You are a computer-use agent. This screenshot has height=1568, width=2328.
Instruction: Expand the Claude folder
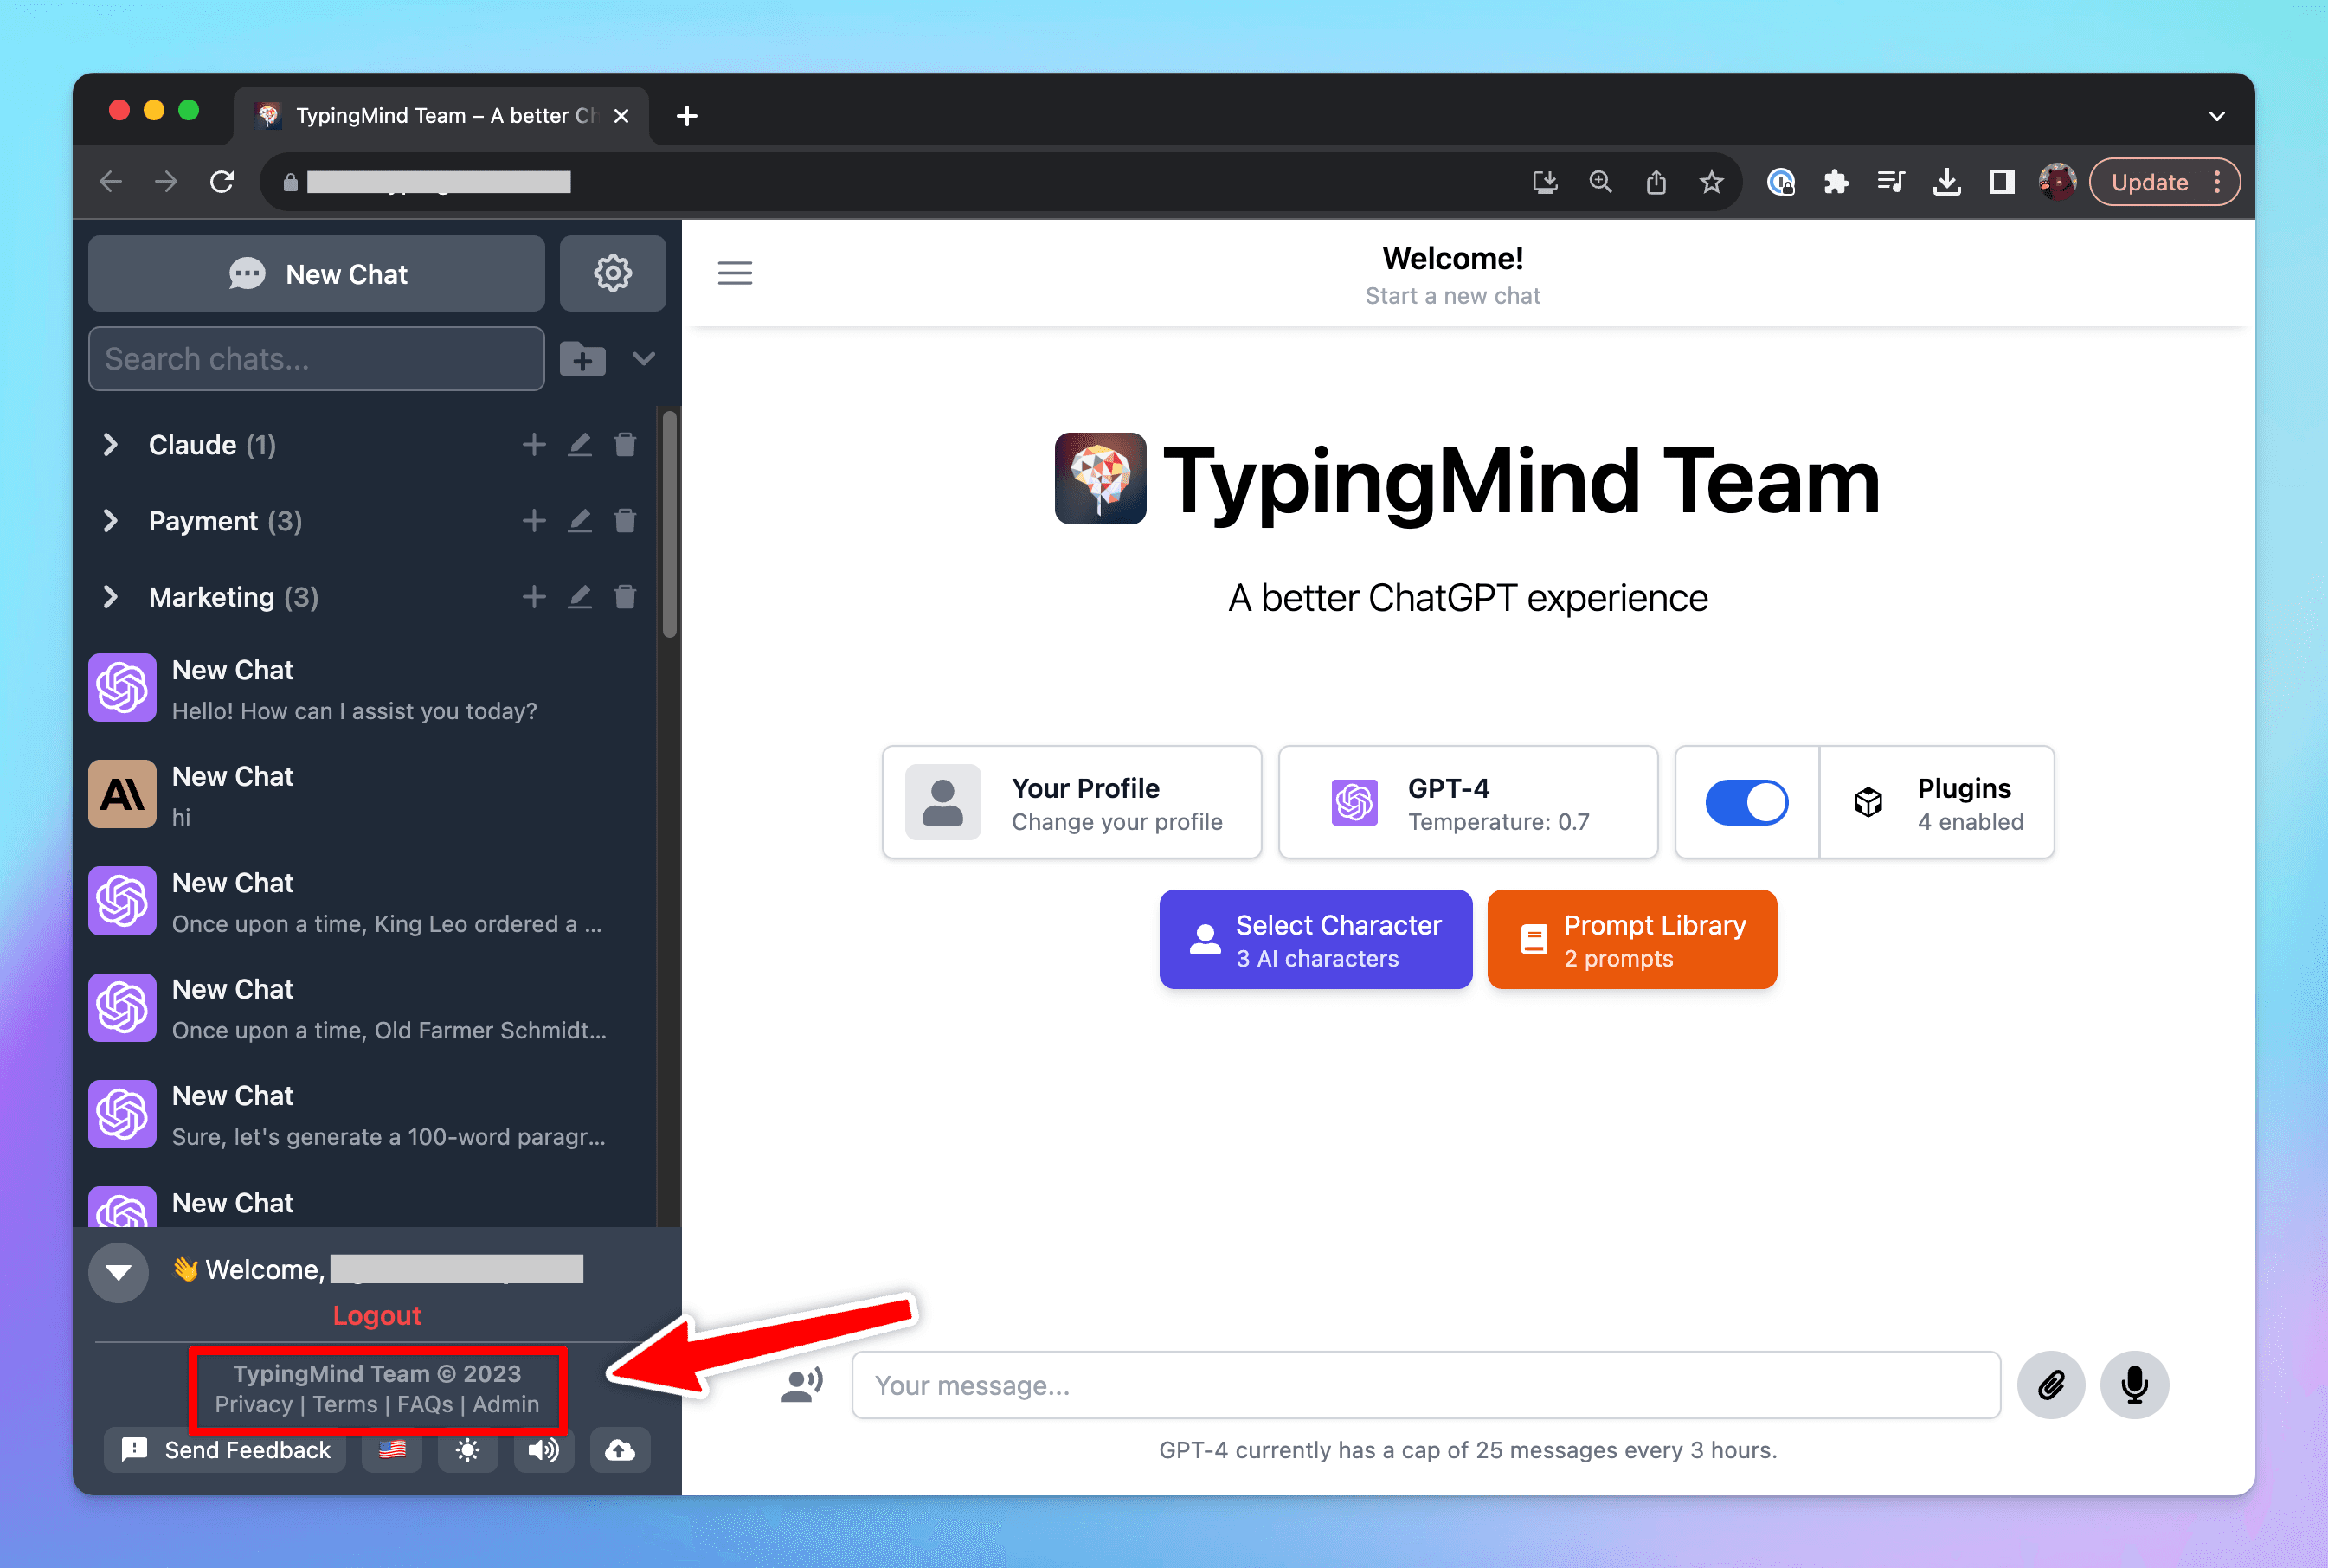pyautogui.click(x=111, y=445)
